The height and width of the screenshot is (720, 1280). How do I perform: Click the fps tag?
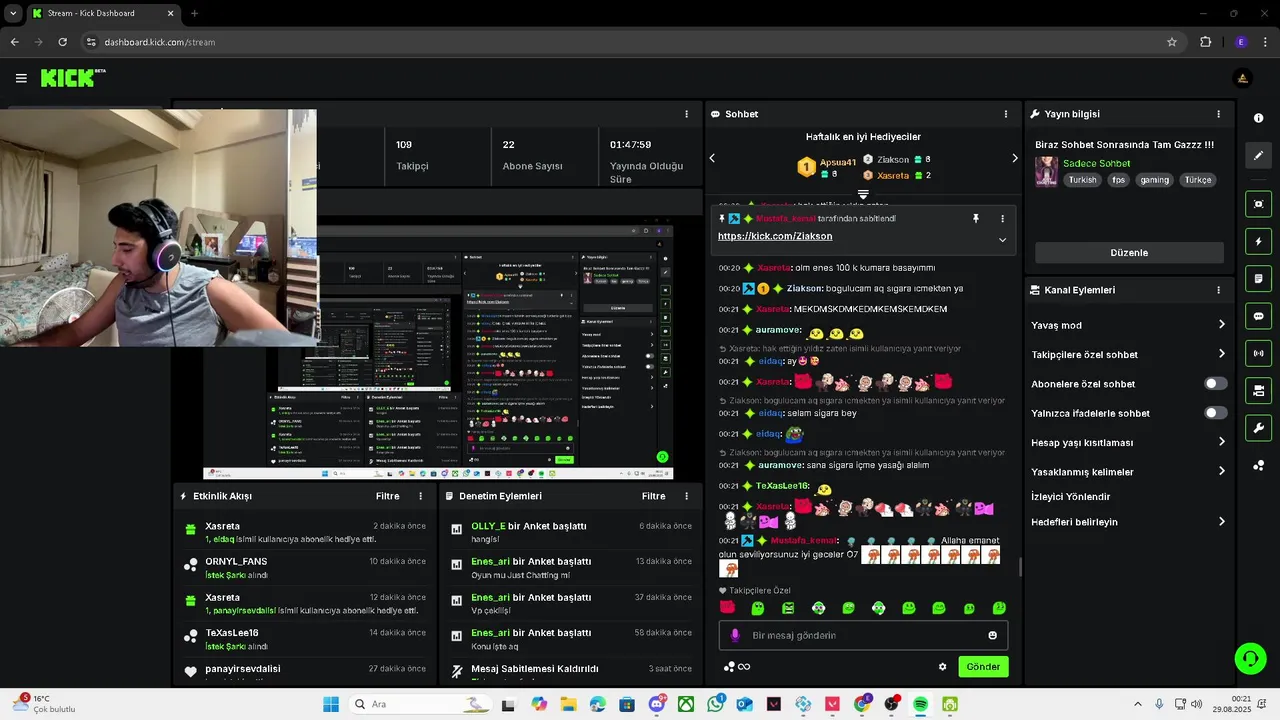pyautogui.click(x=1118, y=180)
